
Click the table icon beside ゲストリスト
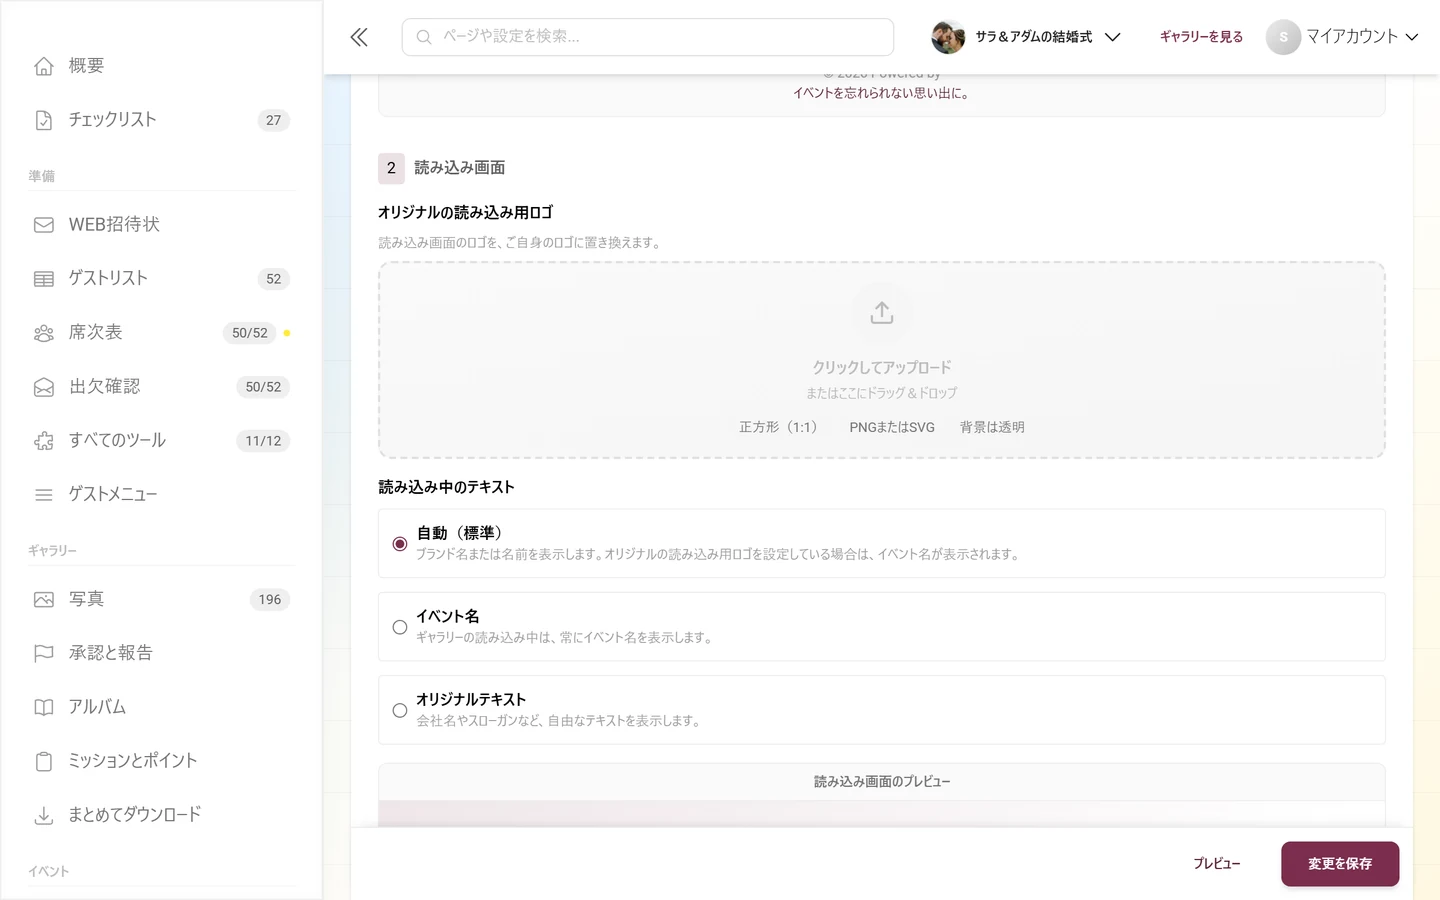(x=44, y=279)
